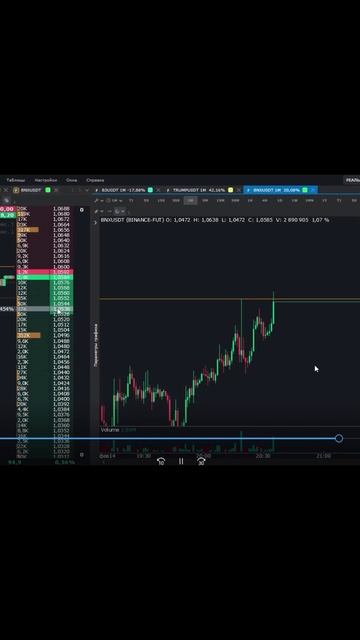This screenshot has width=360, height=640.
Task: Skip the video forward 30 seconds
Action: 201,462
